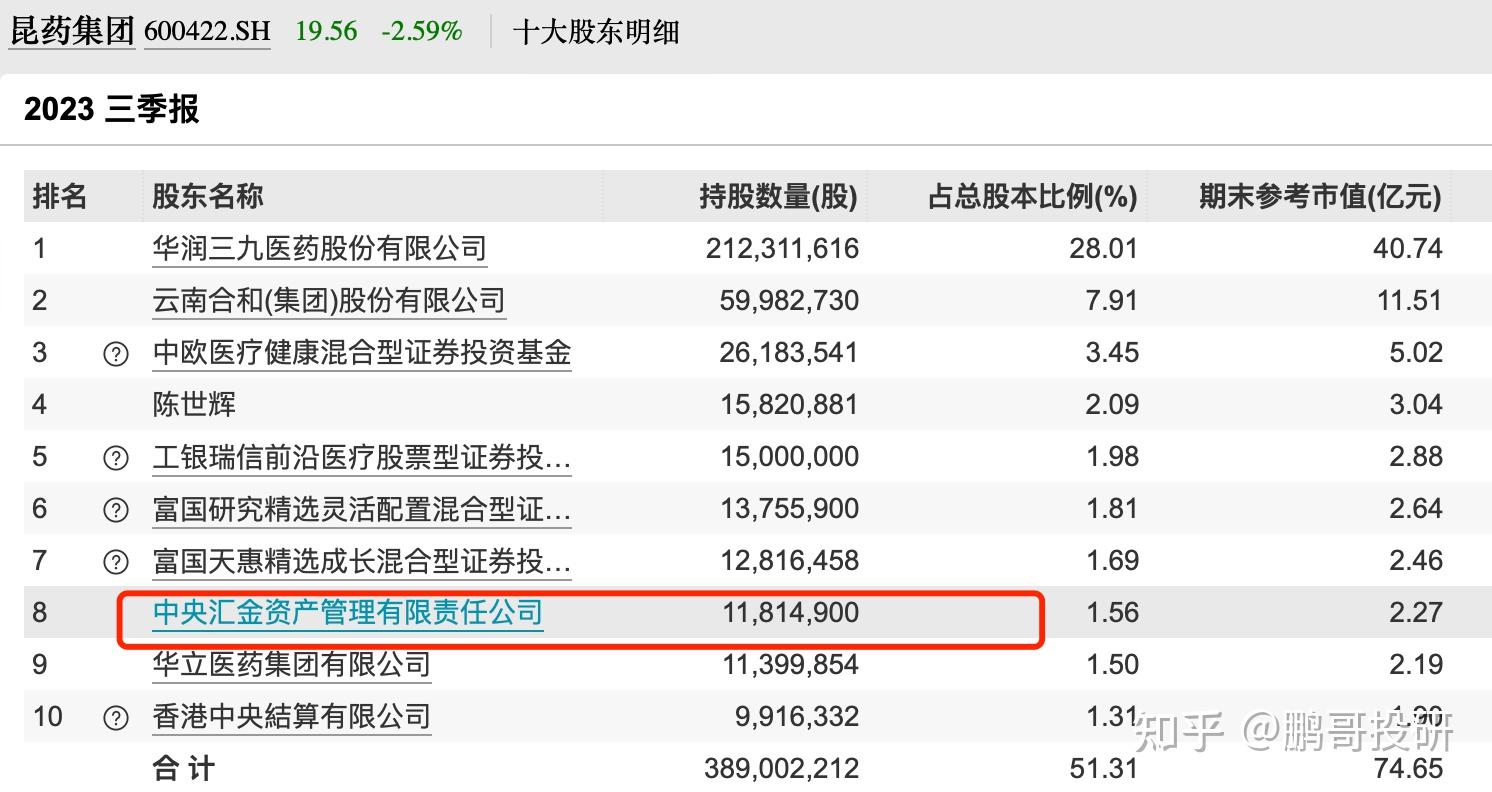Open shareholder 华润三九医药股份有限公司
The image size is (1492, 792).
coord(319,248)
